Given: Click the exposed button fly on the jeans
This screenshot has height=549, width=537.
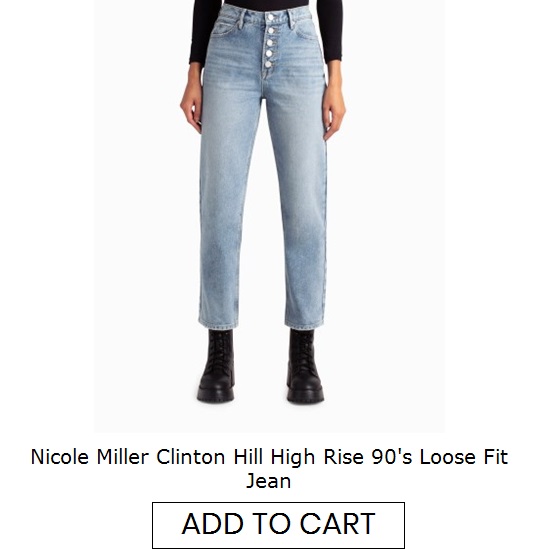Looking at the screenshot, I should pos(269,42).
